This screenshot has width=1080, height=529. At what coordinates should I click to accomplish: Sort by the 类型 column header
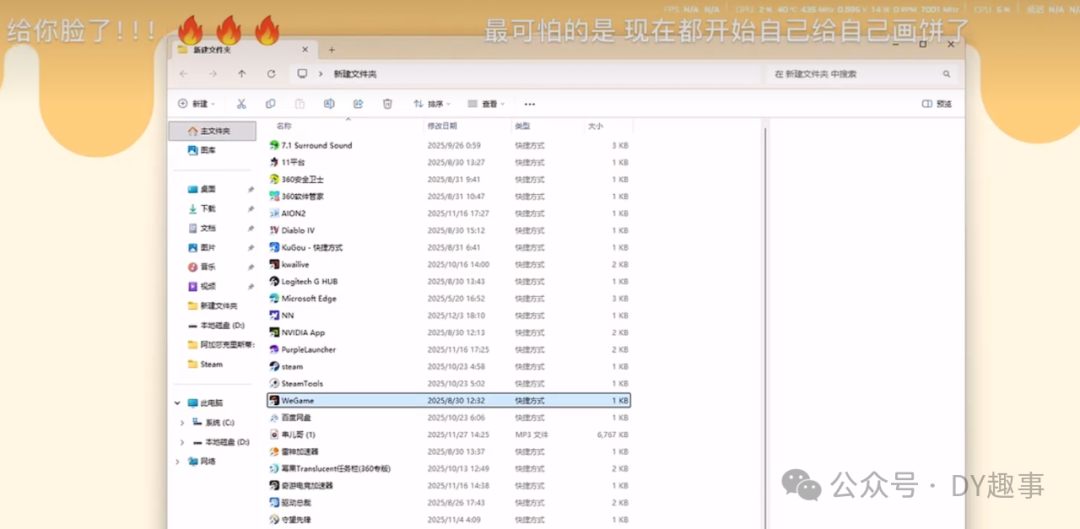click(x=523, y=126)
